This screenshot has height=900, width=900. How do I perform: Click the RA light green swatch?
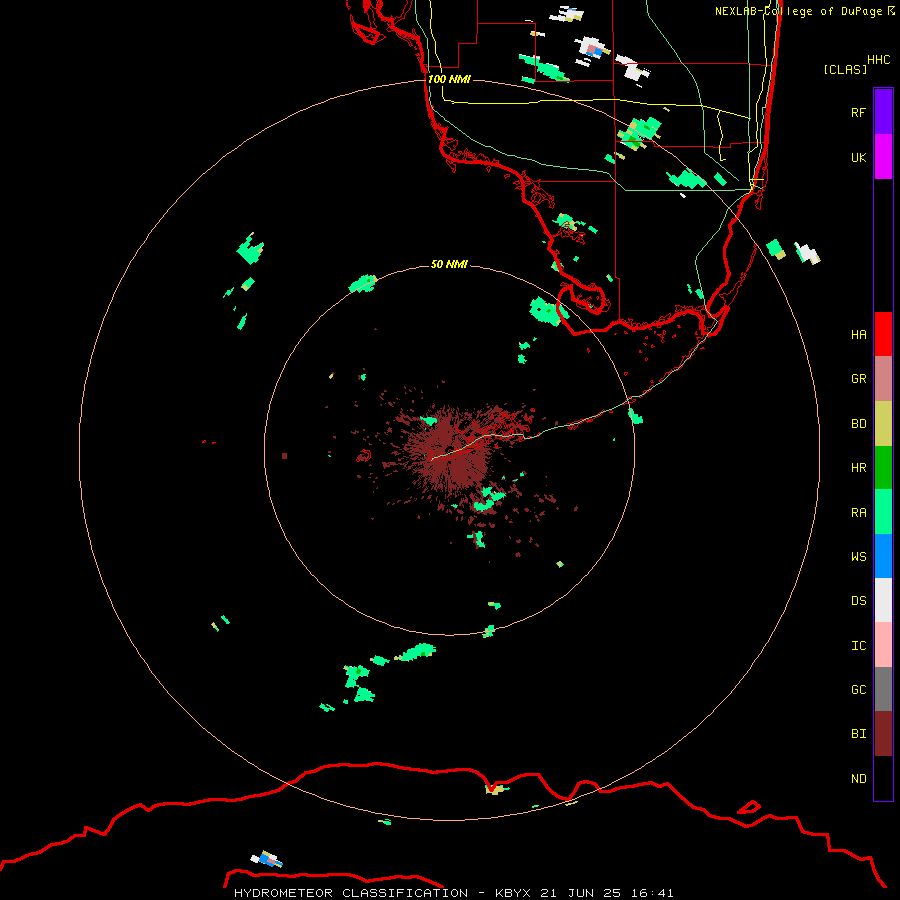[883, 512]
